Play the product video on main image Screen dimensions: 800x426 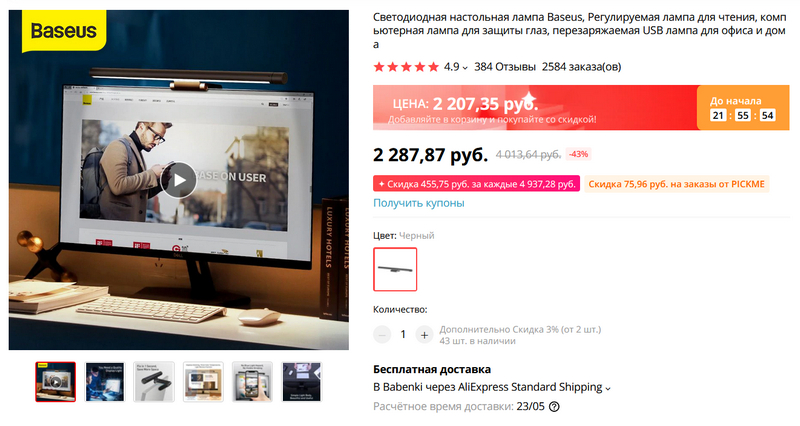(x=179, y=180)
